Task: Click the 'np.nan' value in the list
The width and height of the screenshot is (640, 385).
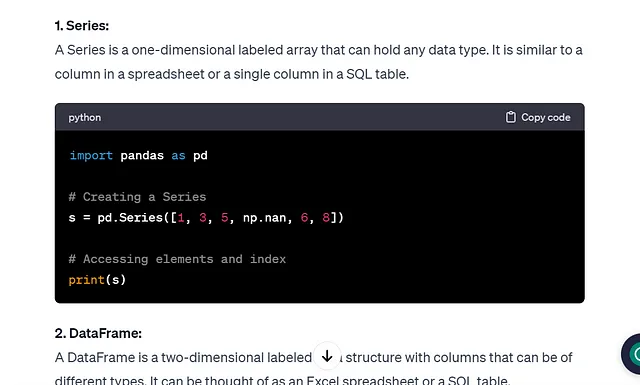Action: click(264, 218)
